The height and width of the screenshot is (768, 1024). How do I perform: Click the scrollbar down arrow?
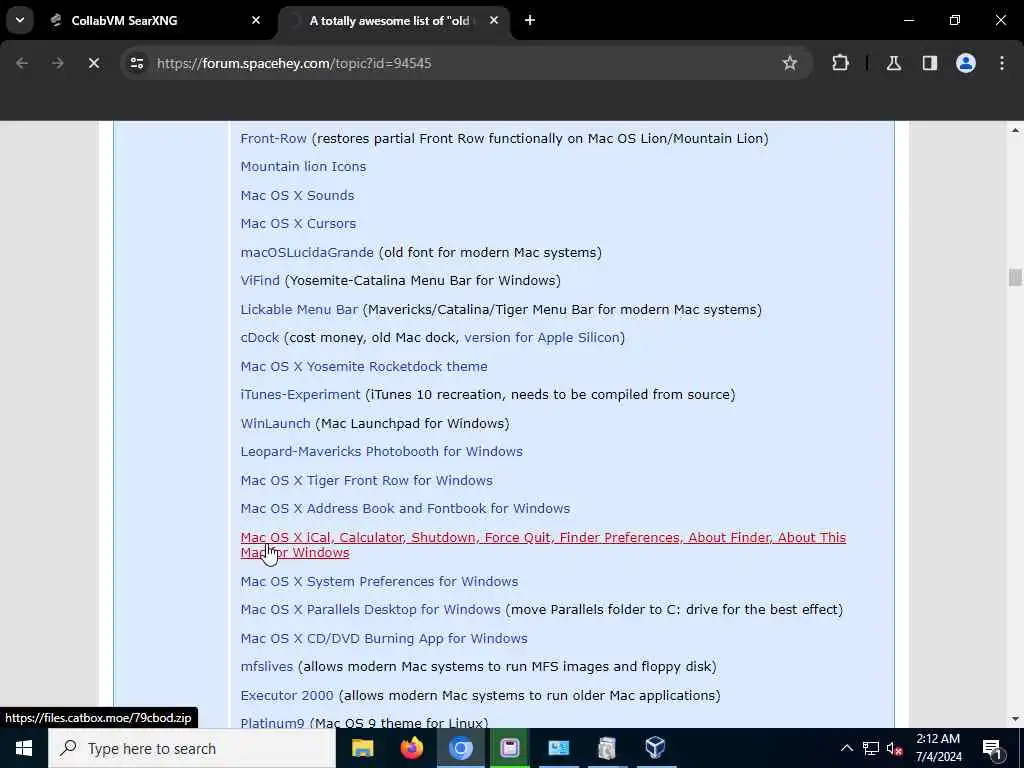click(1015, 719)
